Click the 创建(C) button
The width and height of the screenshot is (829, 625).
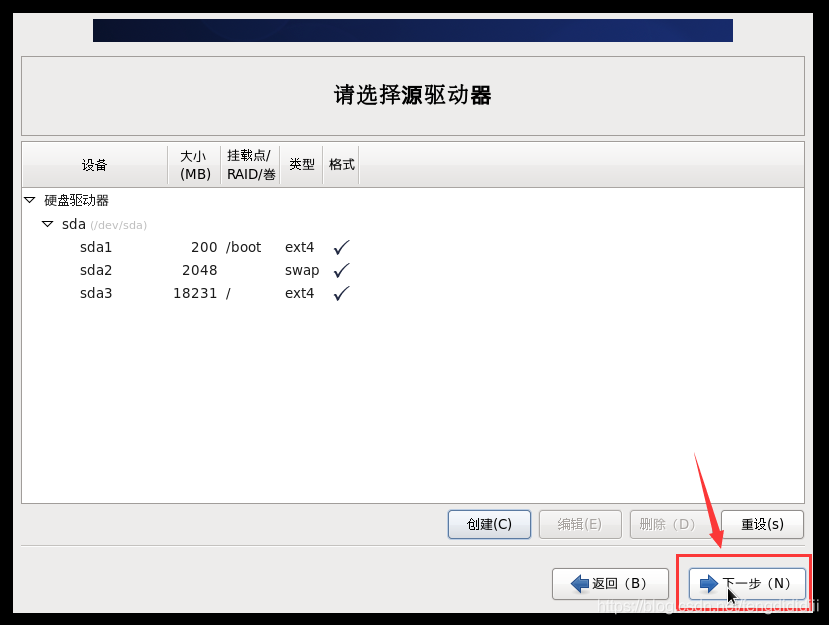tap(489, 524)
